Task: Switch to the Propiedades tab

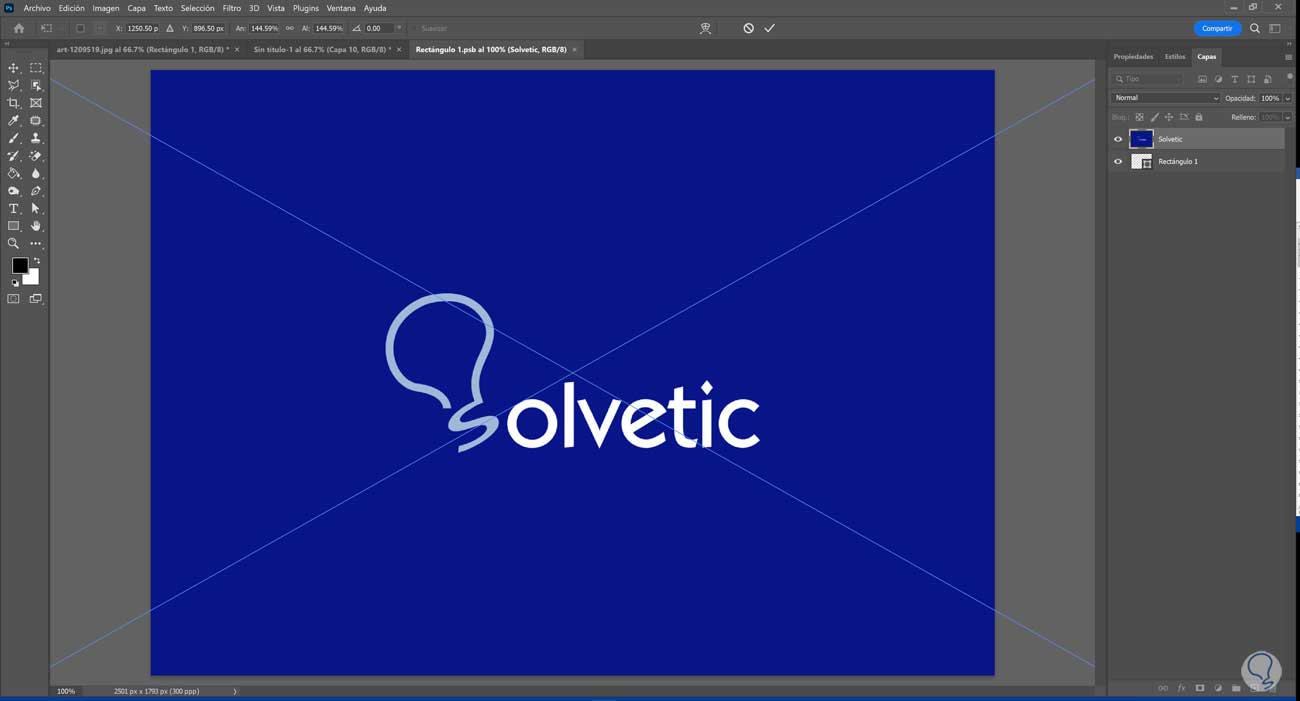Action: point(1133,57)
